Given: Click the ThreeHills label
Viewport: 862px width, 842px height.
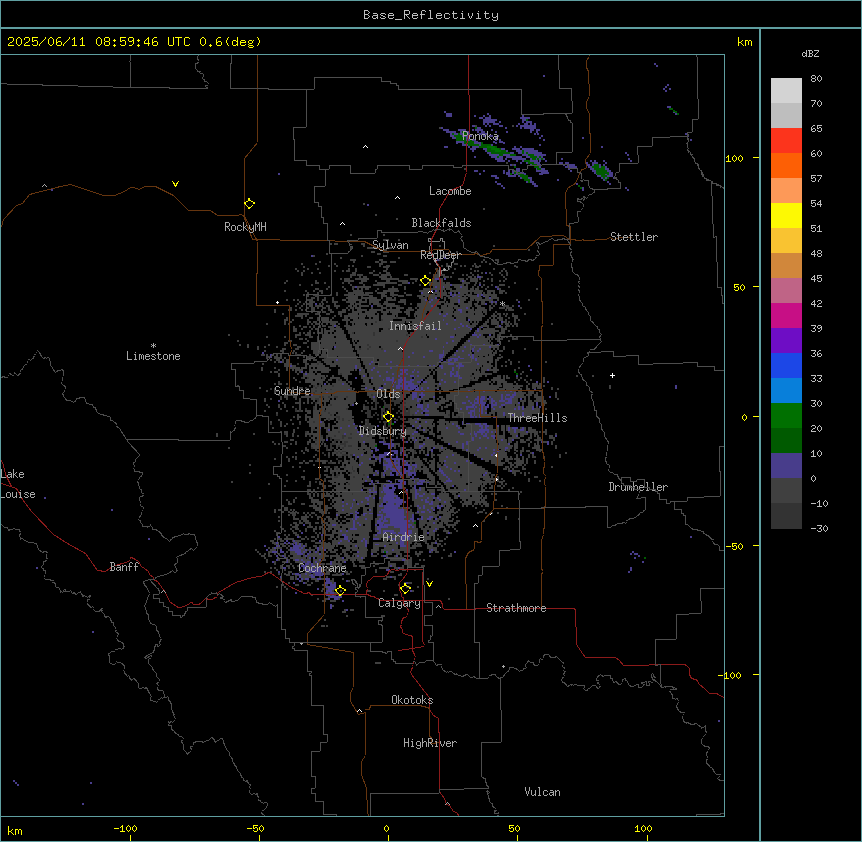Looking at the screenshot, I should (537, 418).
